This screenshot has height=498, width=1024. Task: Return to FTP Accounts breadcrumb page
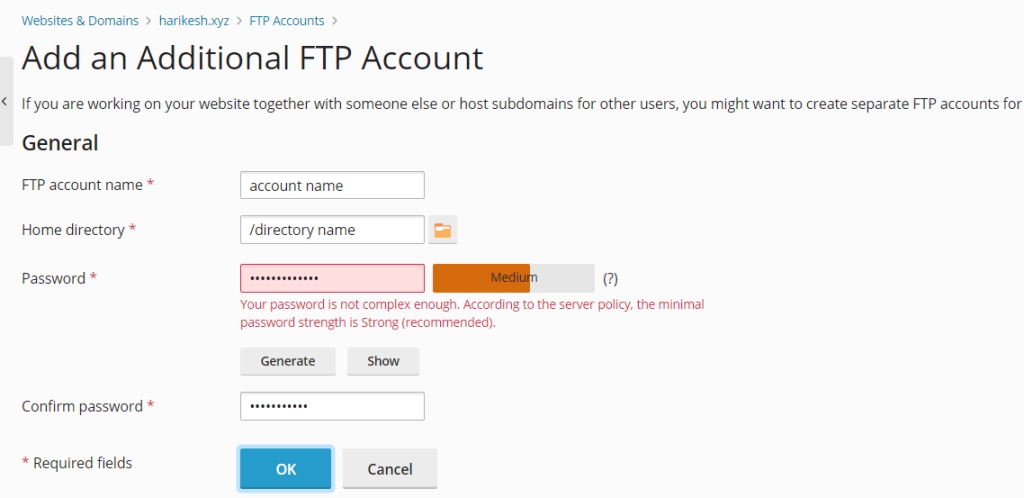coord(287,20)
